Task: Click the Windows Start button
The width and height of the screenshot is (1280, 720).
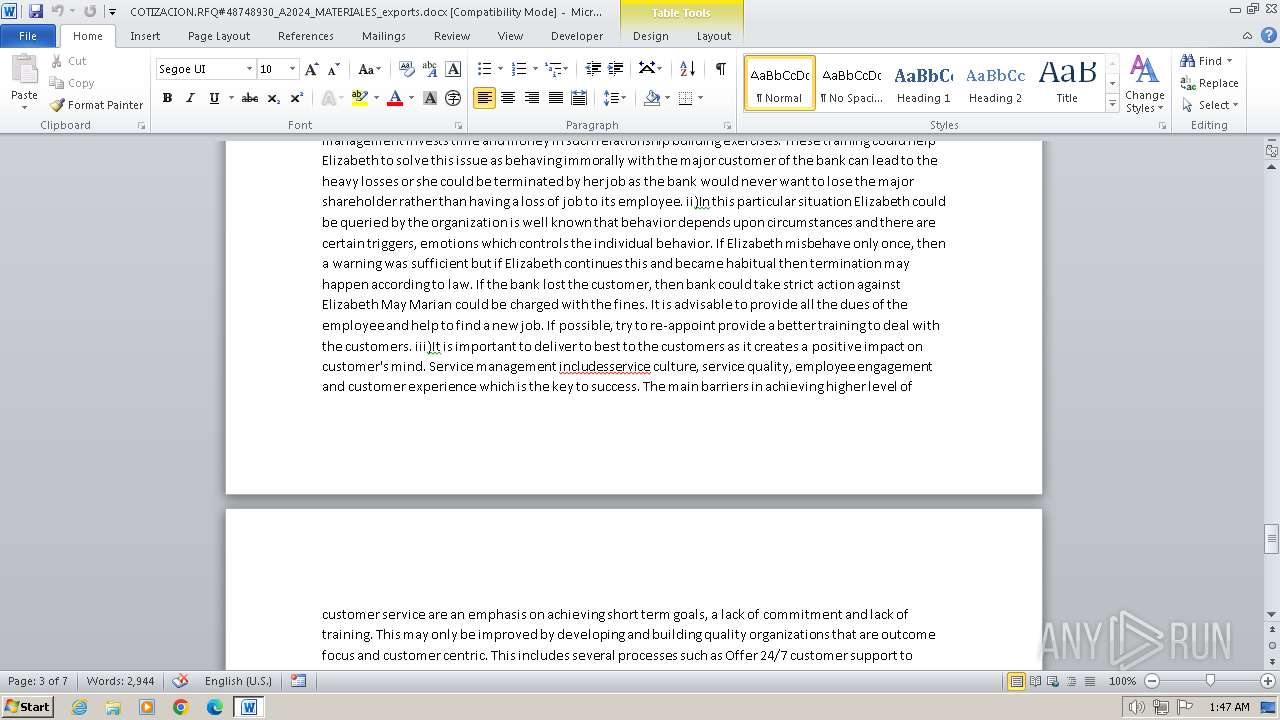Action: 27,707
